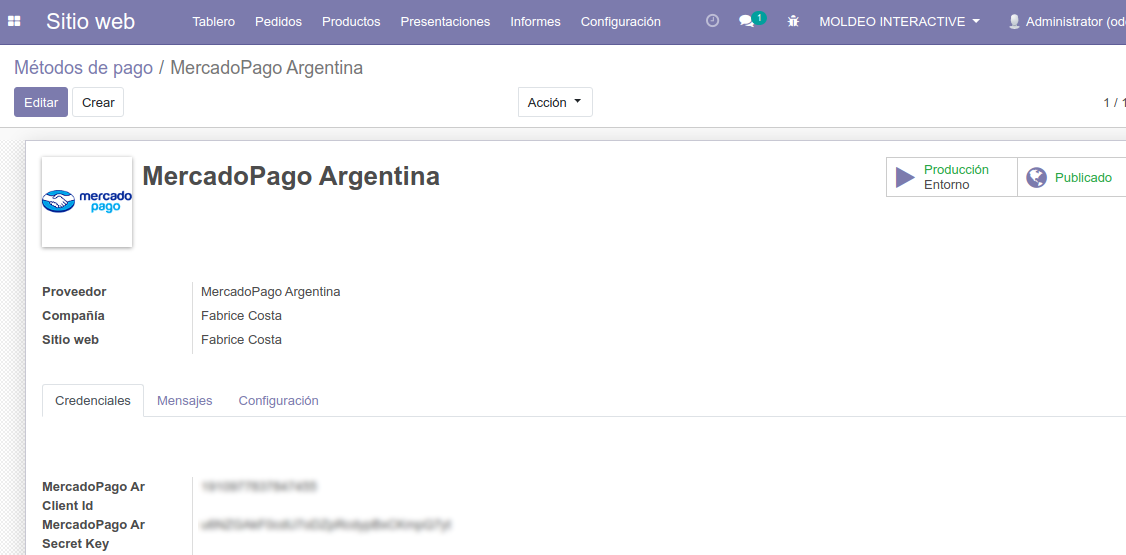Screen dimensions: 1126x555
Task: Click the Sitio web app title
Action: click(90, 22)
